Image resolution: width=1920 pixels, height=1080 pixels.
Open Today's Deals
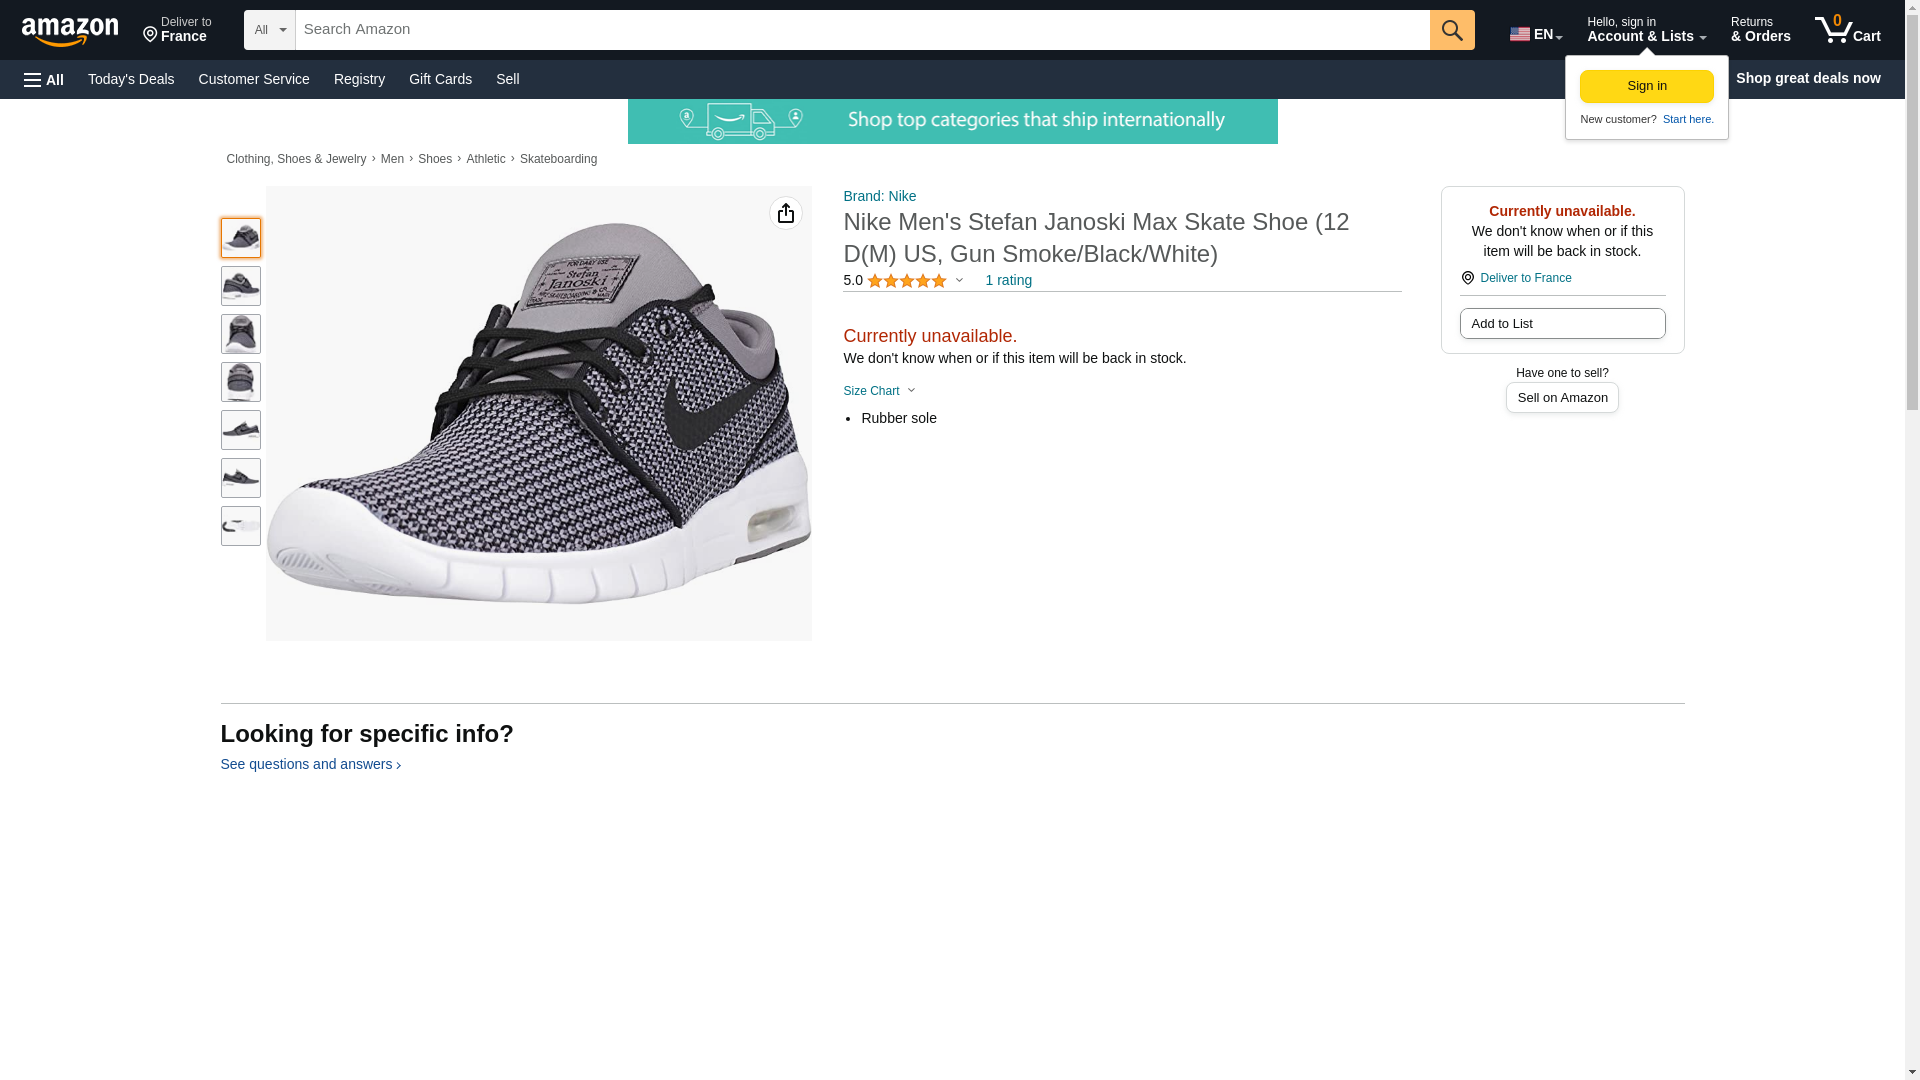click(131, 79)
